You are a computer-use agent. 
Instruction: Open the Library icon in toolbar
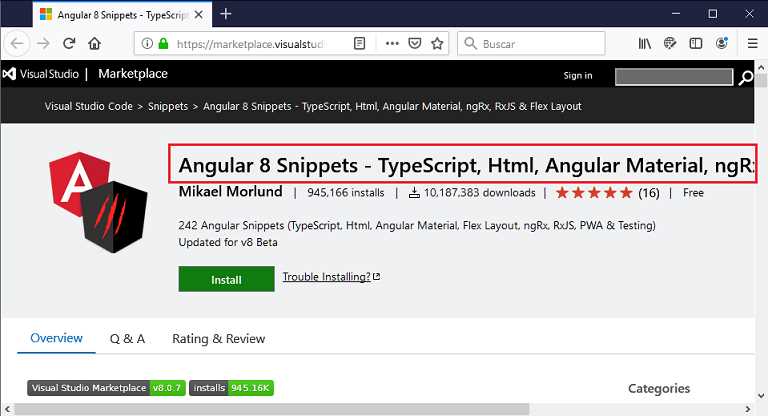click(x=645, y=44)
